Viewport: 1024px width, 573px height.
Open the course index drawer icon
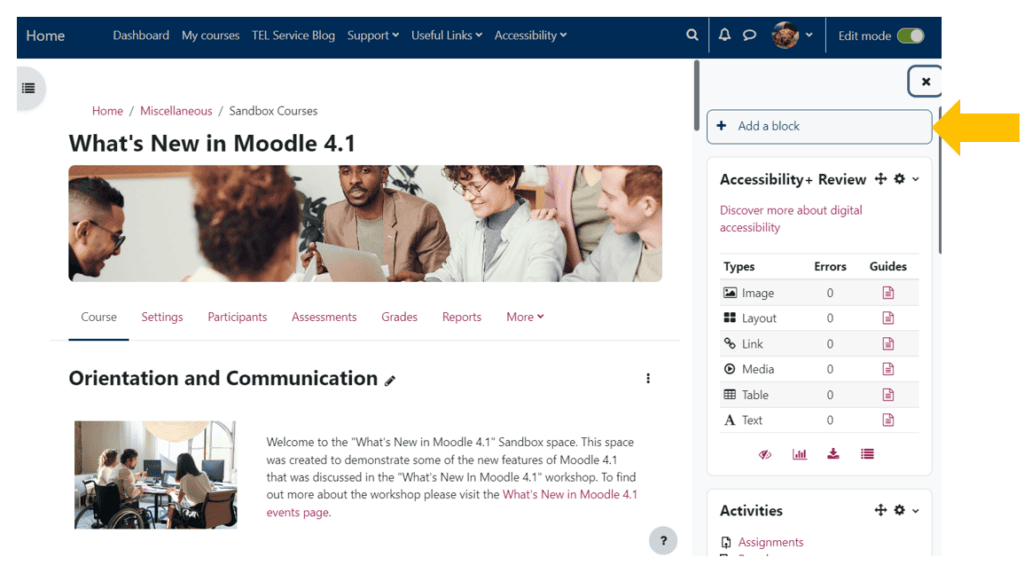click(x=29, y=88)
